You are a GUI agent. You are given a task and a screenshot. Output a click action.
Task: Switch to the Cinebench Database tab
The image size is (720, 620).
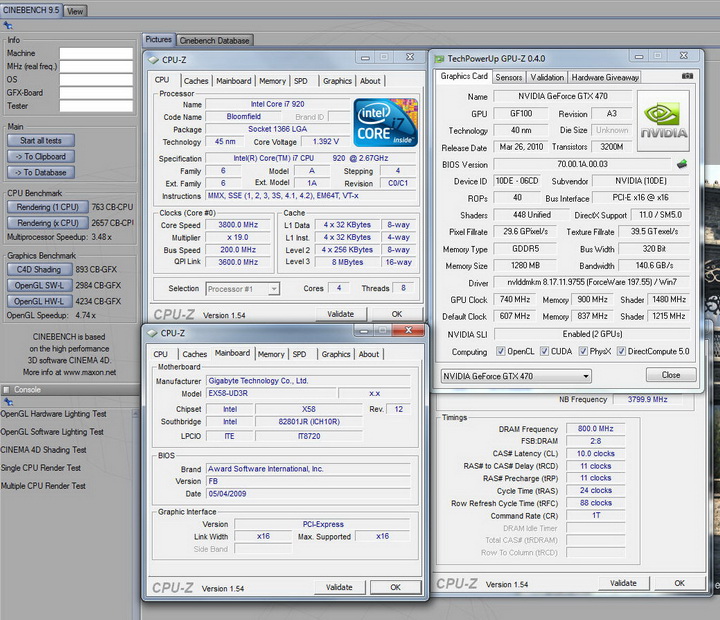click(x=214, y=40)
